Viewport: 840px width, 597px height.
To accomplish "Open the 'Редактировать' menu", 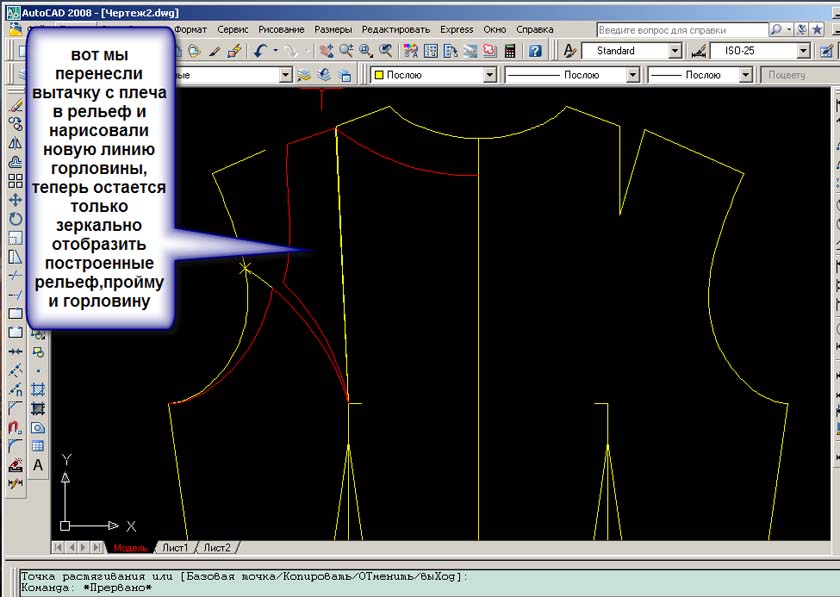I will (395, 30).
